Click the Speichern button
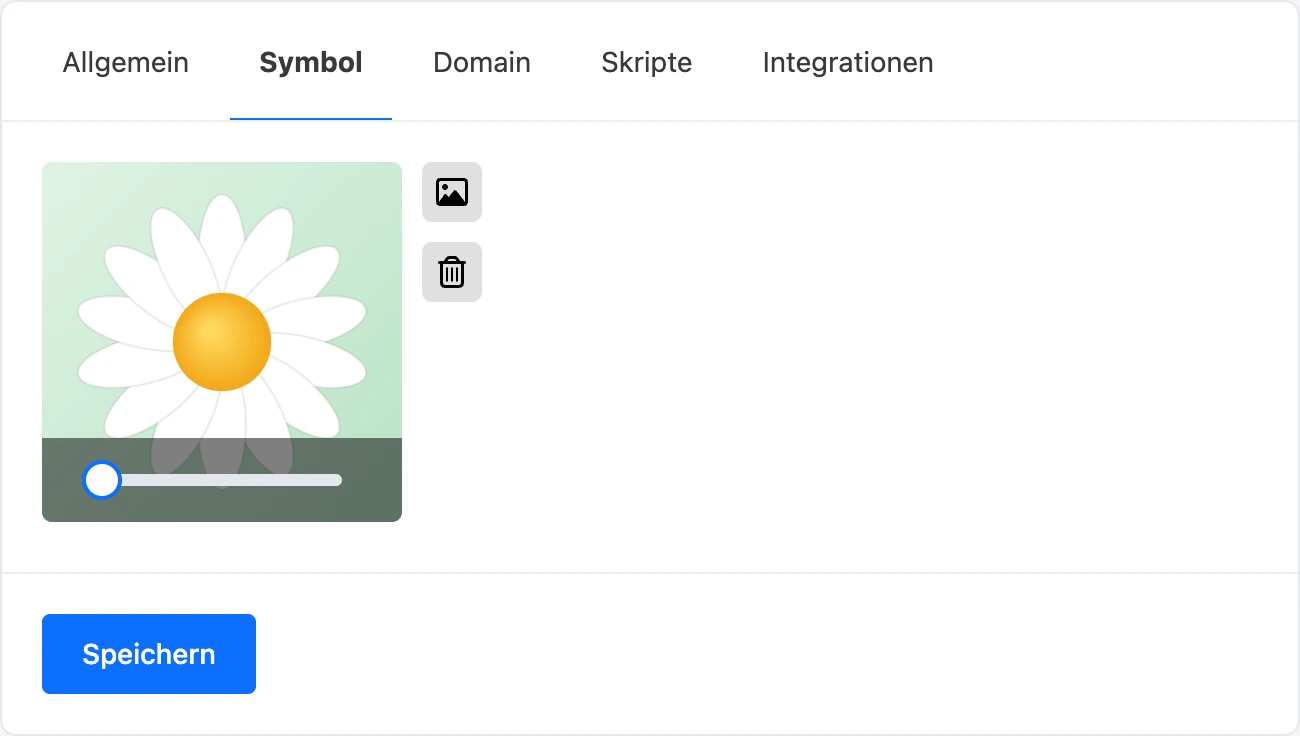This screenshot has height=736, width=1300. pos(149,654)
